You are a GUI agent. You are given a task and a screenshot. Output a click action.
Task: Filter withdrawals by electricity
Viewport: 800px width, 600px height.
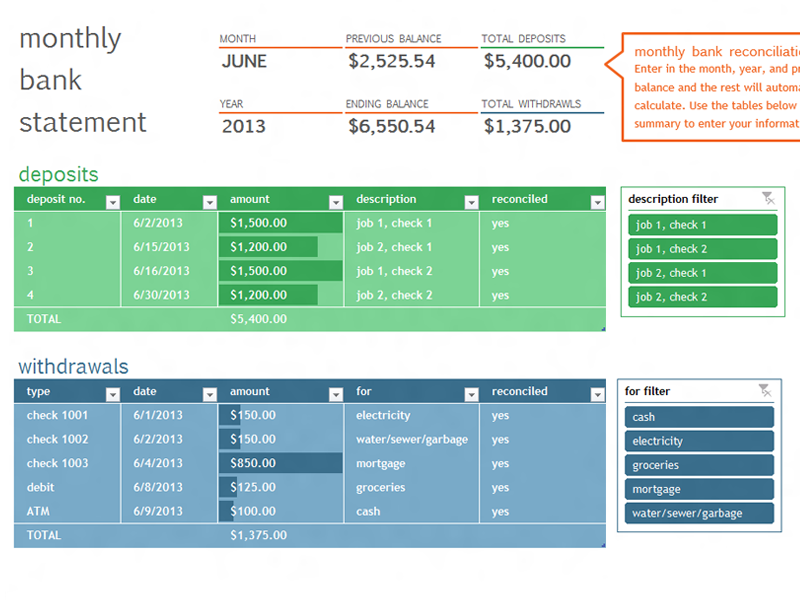(699, 441)
